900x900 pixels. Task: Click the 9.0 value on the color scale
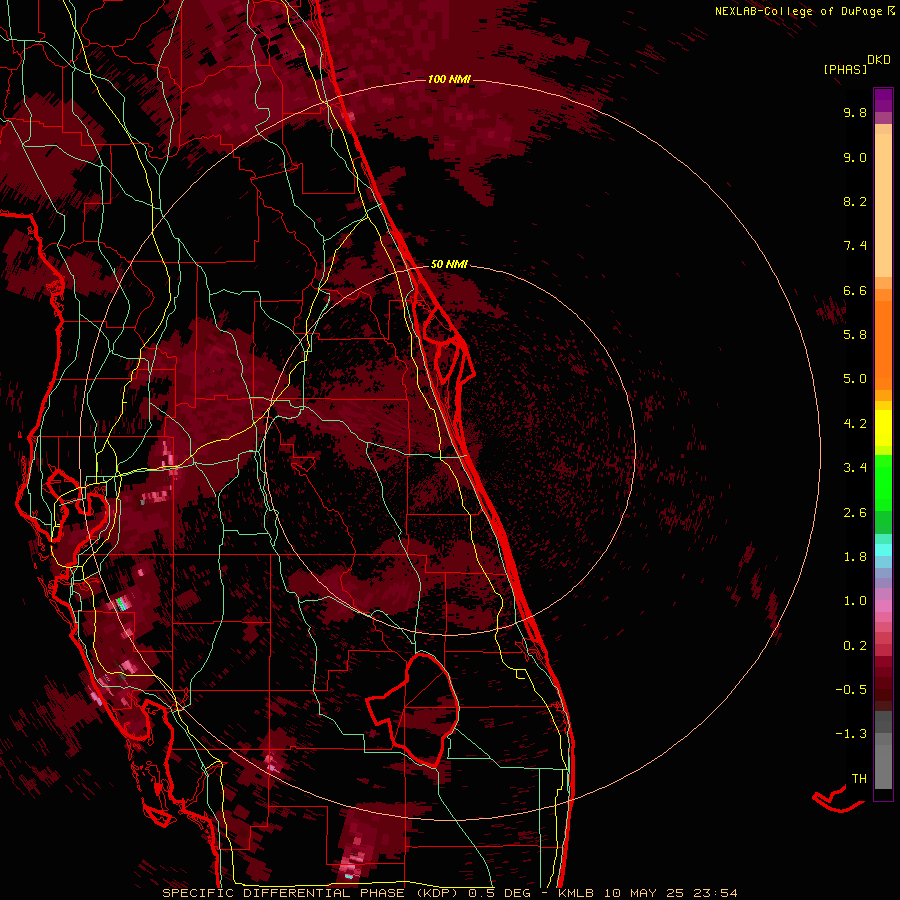855,157
